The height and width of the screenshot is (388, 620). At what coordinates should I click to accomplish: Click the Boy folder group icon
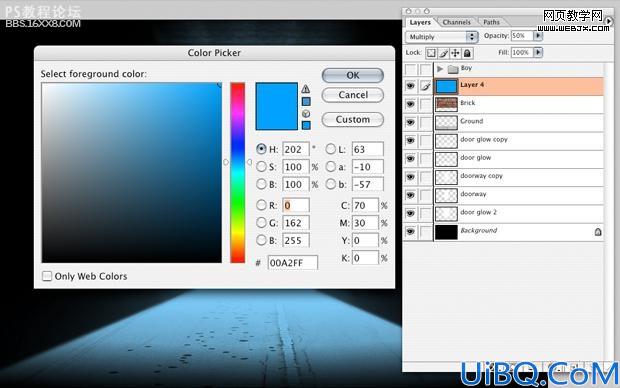(x=453, y=70)
